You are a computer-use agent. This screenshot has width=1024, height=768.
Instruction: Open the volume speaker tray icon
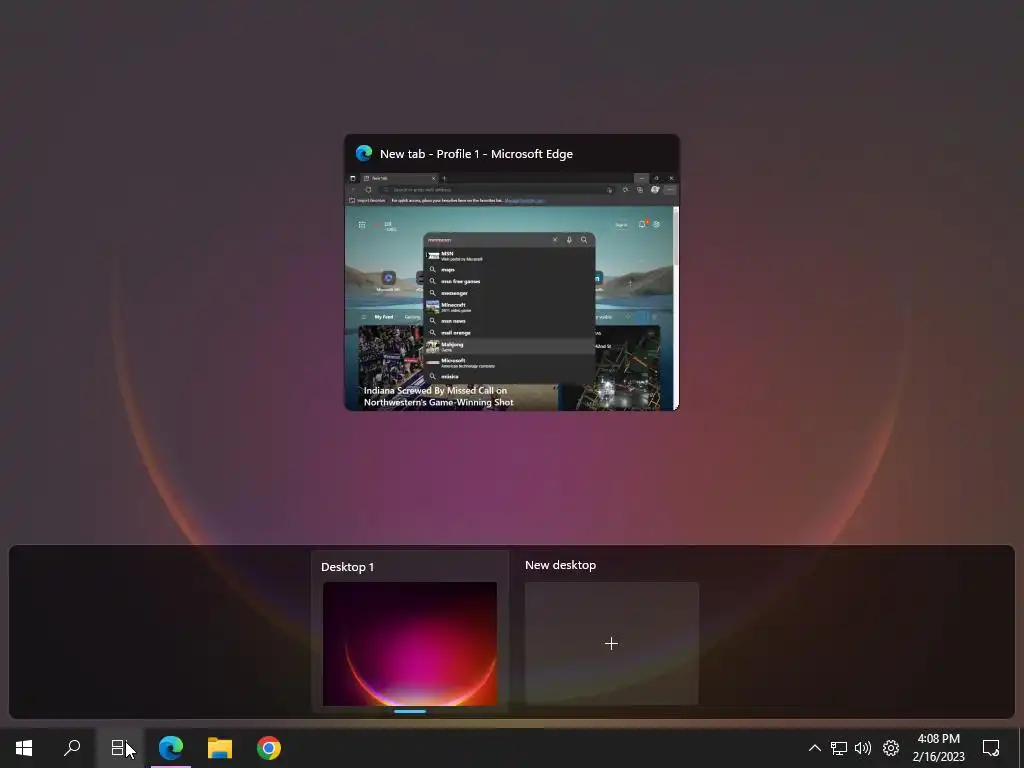863,748
